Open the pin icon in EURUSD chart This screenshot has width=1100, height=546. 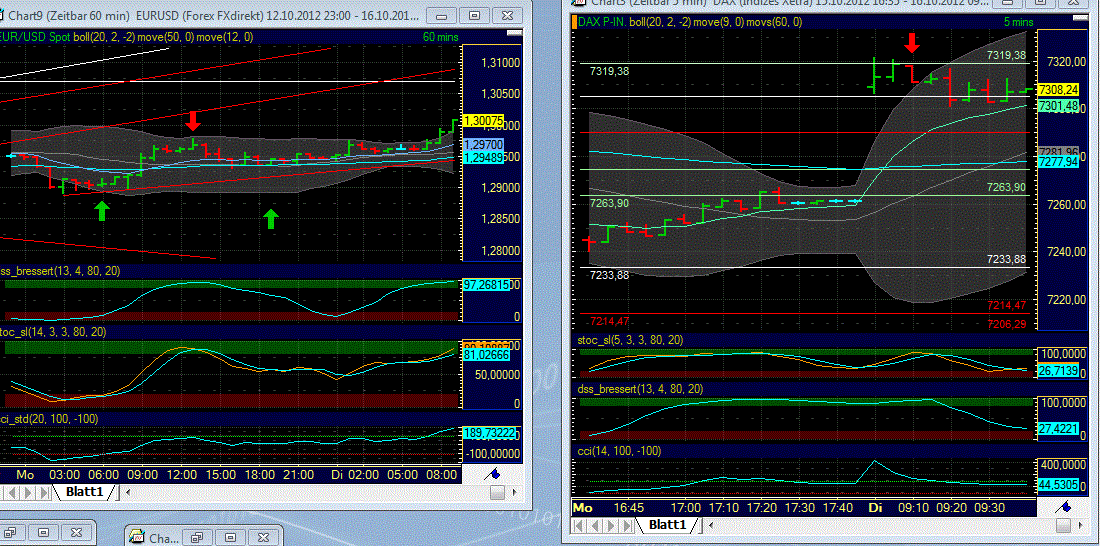tap(493, 474)
